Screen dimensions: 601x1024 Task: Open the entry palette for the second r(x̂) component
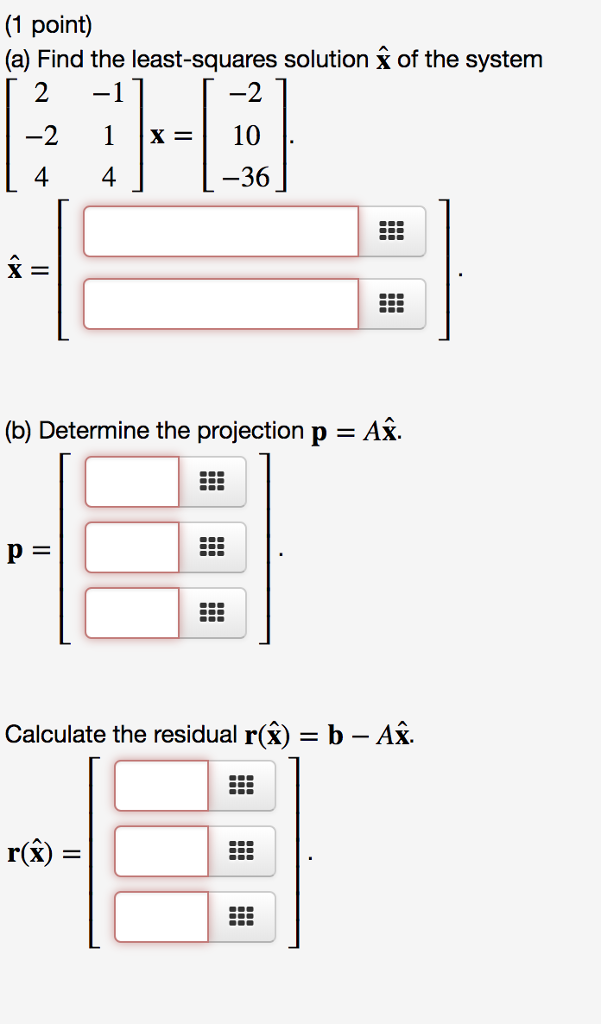pyautogui.click(x=240, y=852)
